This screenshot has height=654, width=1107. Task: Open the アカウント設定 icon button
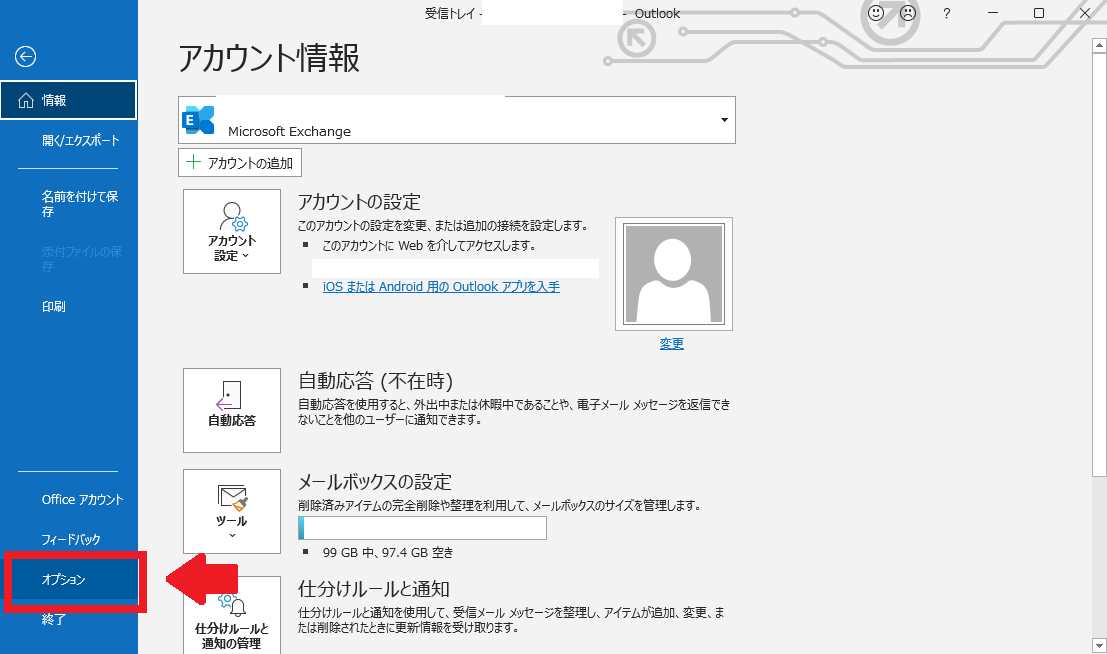click(232, 231)
